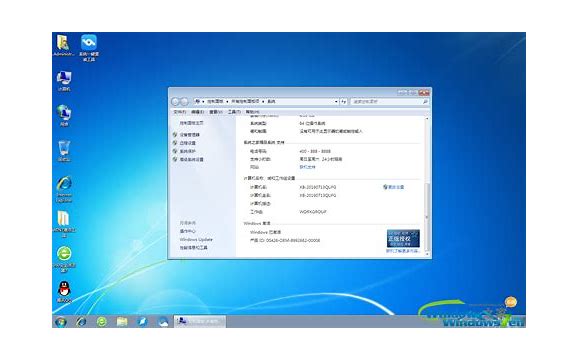Click the Advanced system settings shield icon

tap(175, 159)
